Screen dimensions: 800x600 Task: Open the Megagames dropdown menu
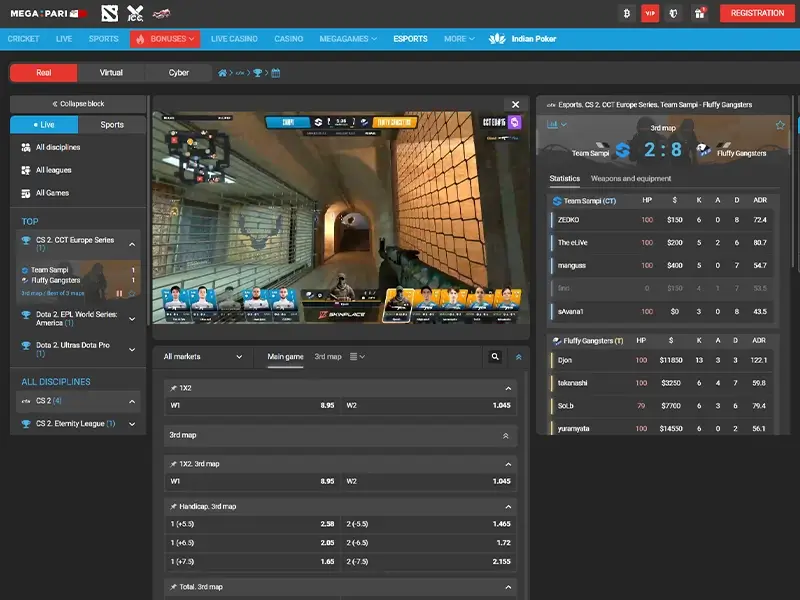click(348, 39)
